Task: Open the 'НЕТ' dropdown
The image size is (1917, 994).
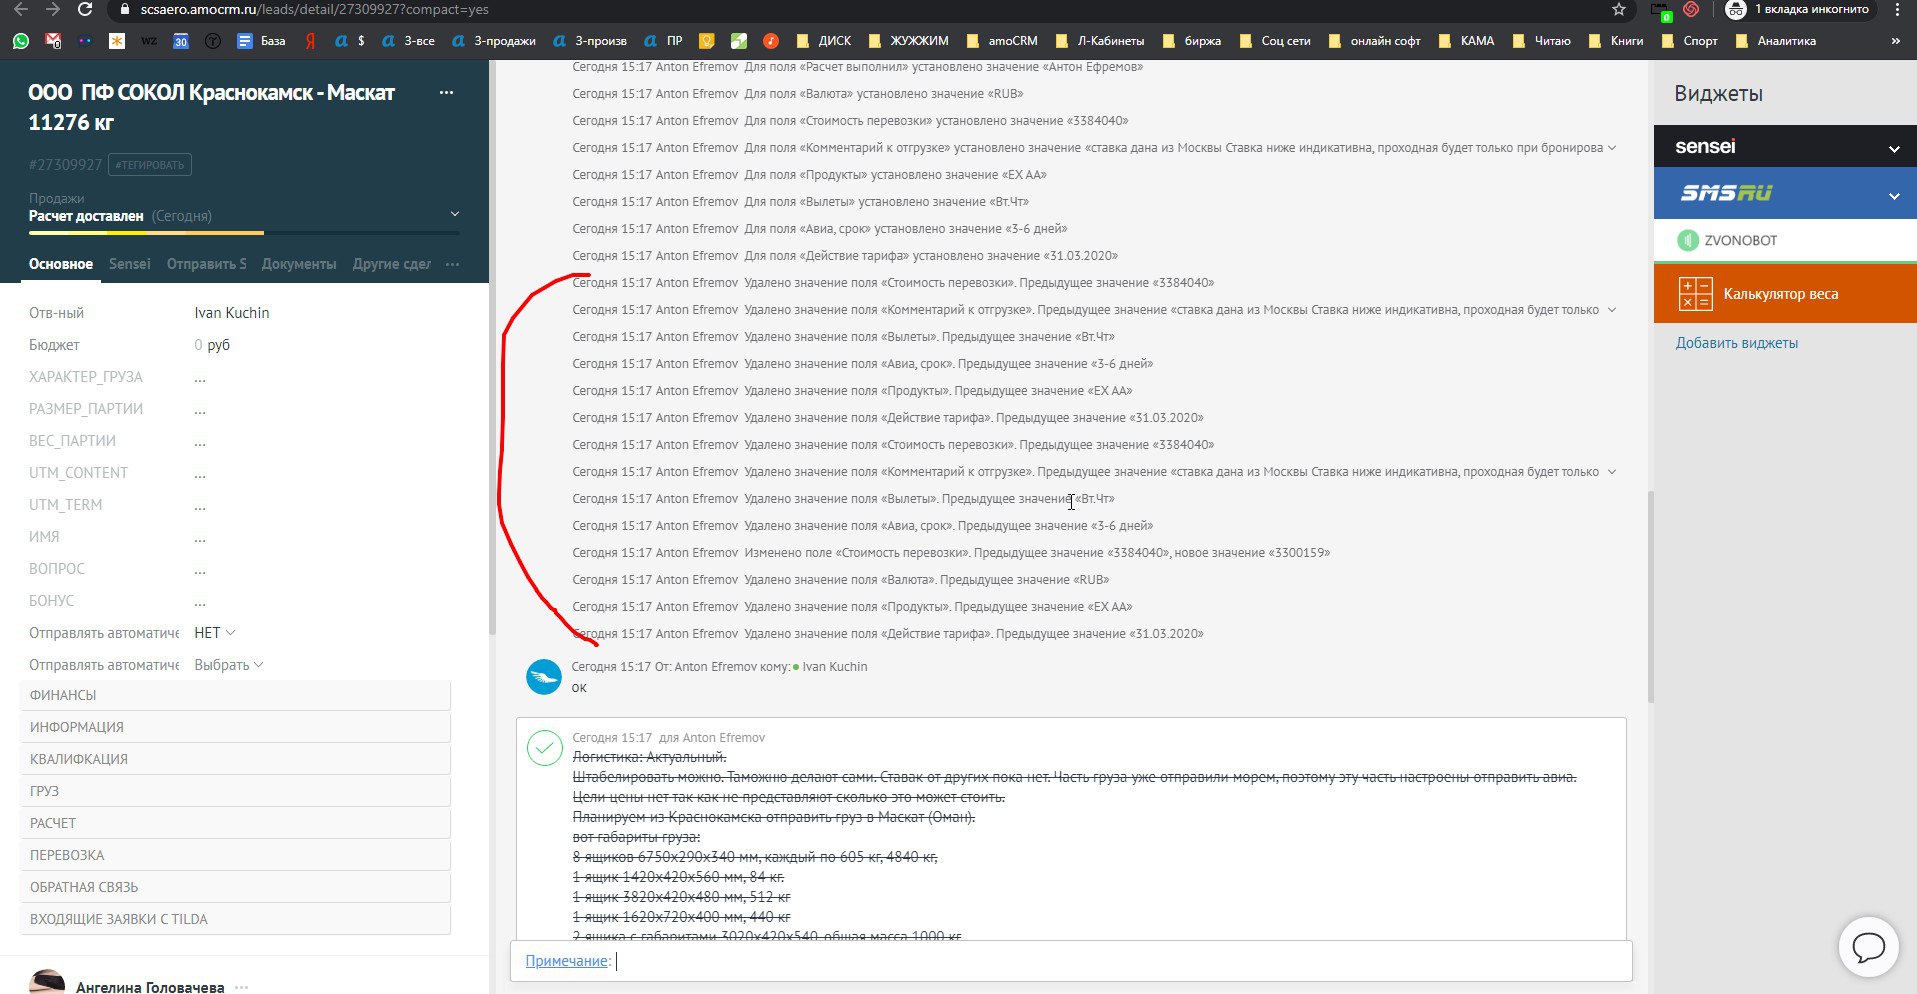Action: click(214, 633)
